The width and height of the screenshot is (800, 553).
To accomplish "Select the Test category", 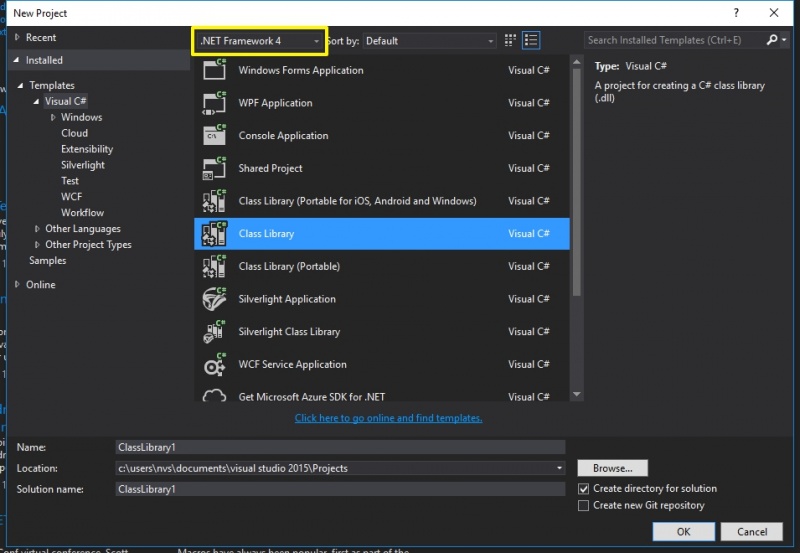I will pyautogui.click(x=70, y=181).
